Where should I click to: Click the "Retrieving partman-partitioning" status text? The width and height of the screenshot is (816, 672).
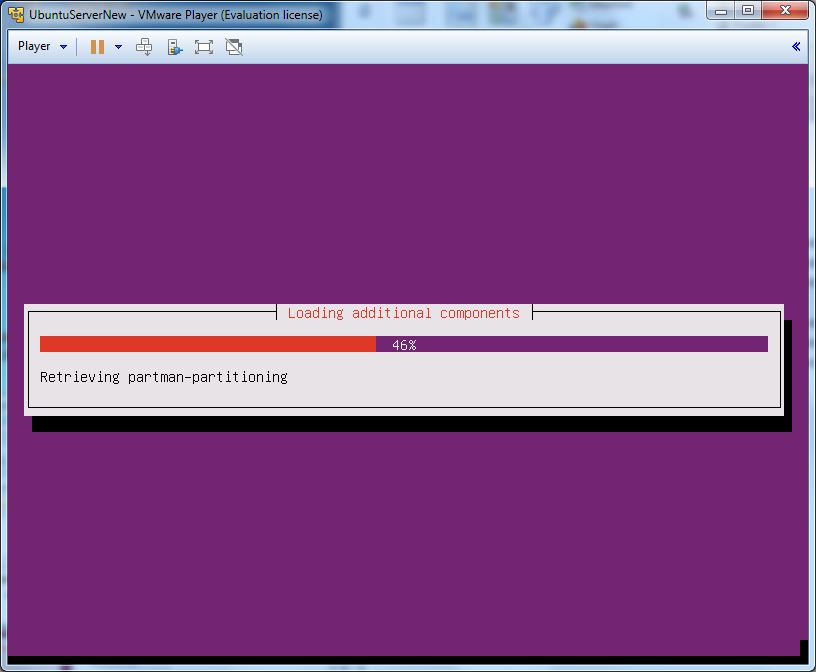coord(164,377)
